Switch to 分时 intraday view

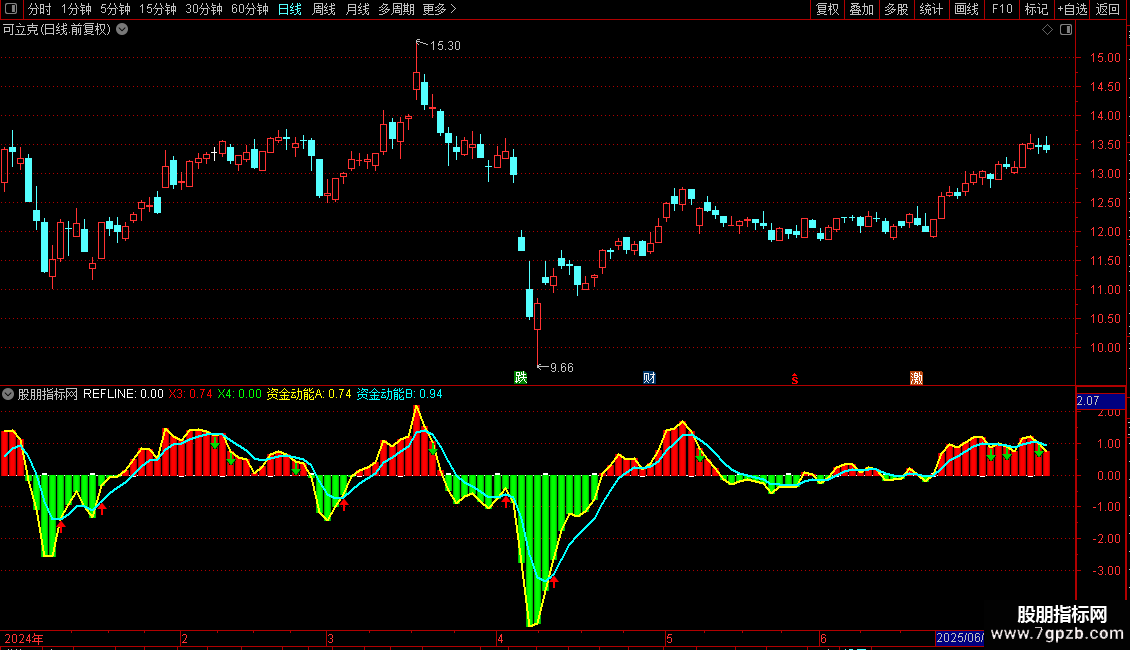40,9
